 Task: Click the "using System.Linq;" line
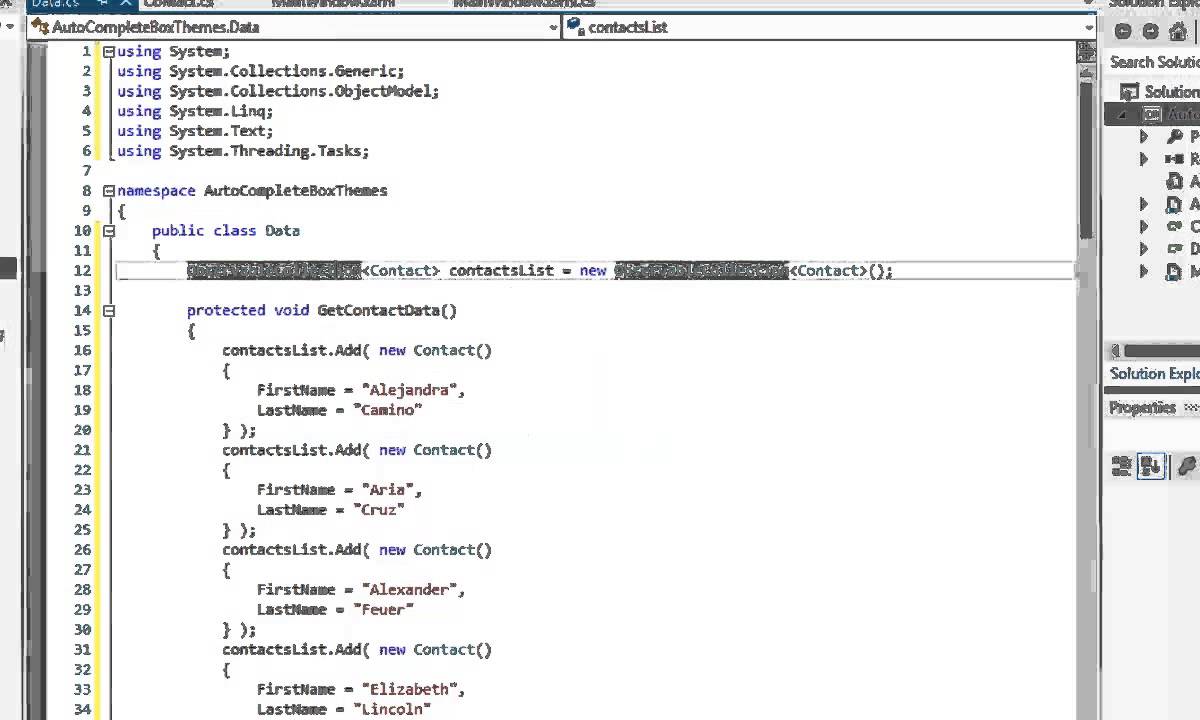click(x=195, y=111)
